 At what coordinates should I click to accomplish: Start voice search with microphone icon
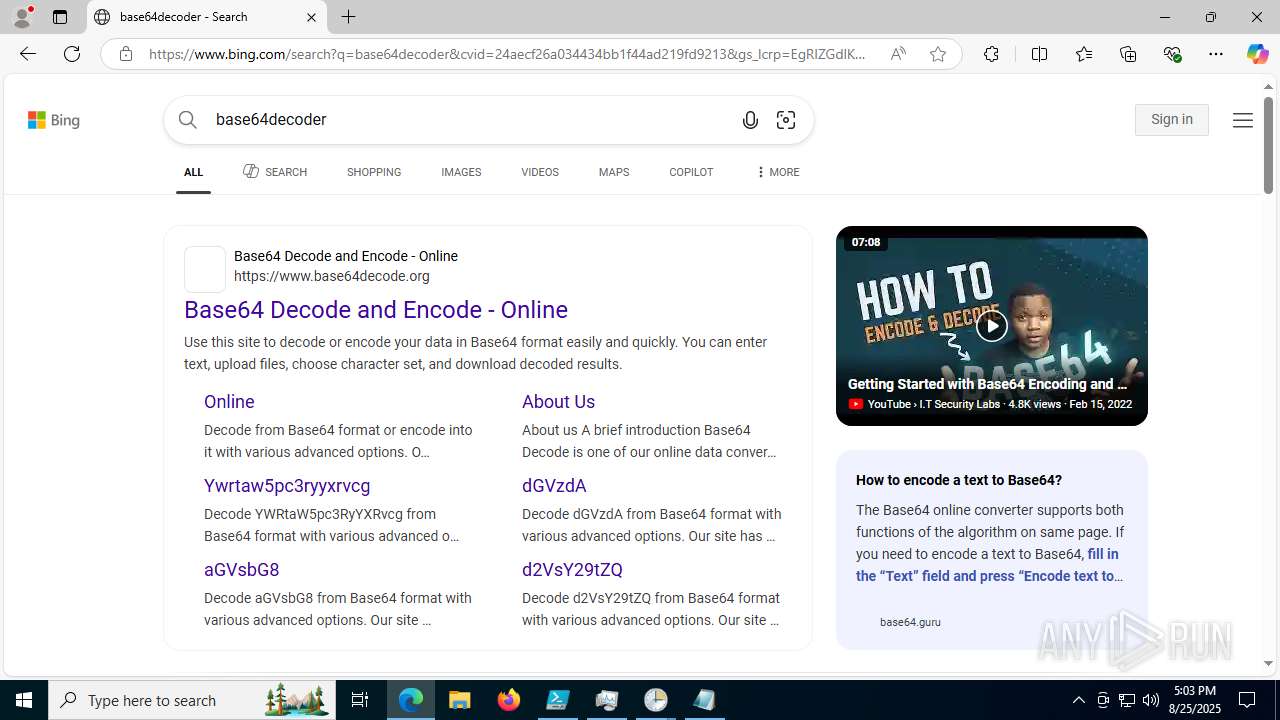(x=750, y=120)
